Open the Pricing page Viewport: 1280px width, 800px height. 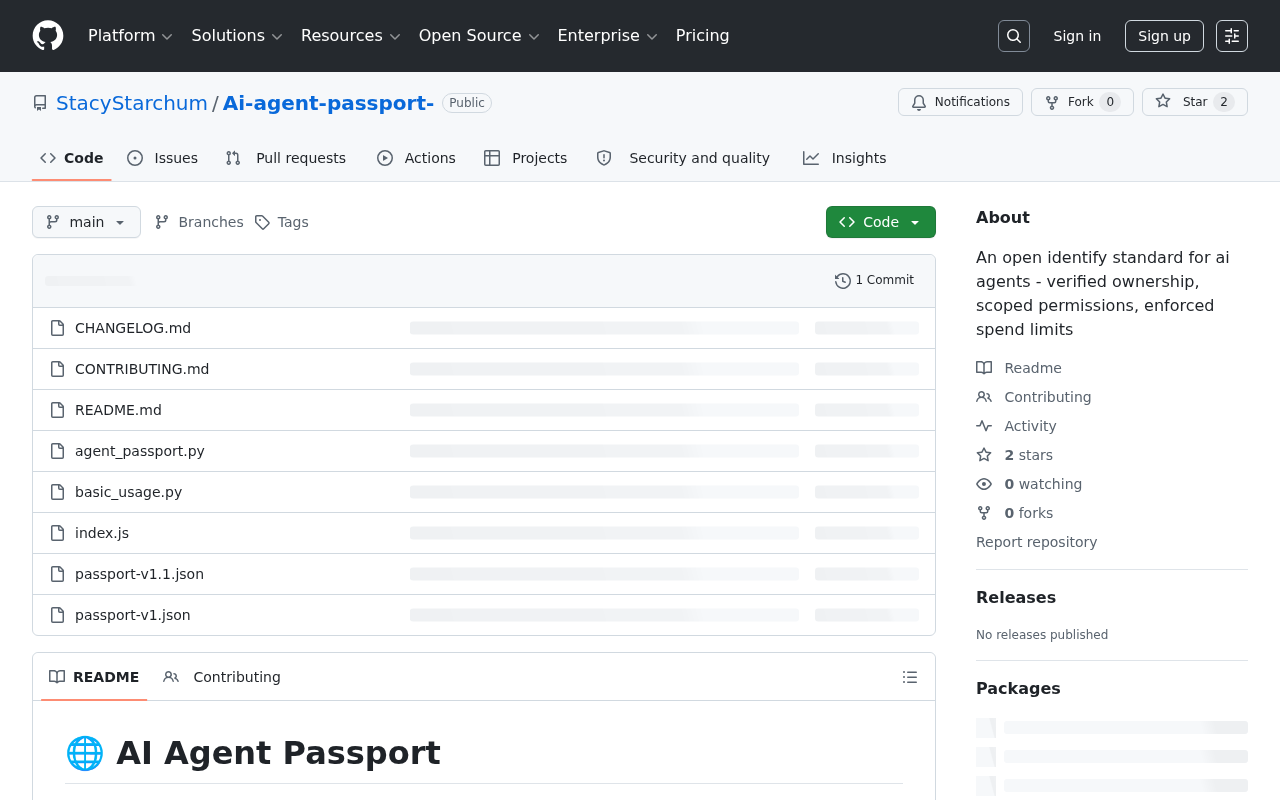(702, 36)
